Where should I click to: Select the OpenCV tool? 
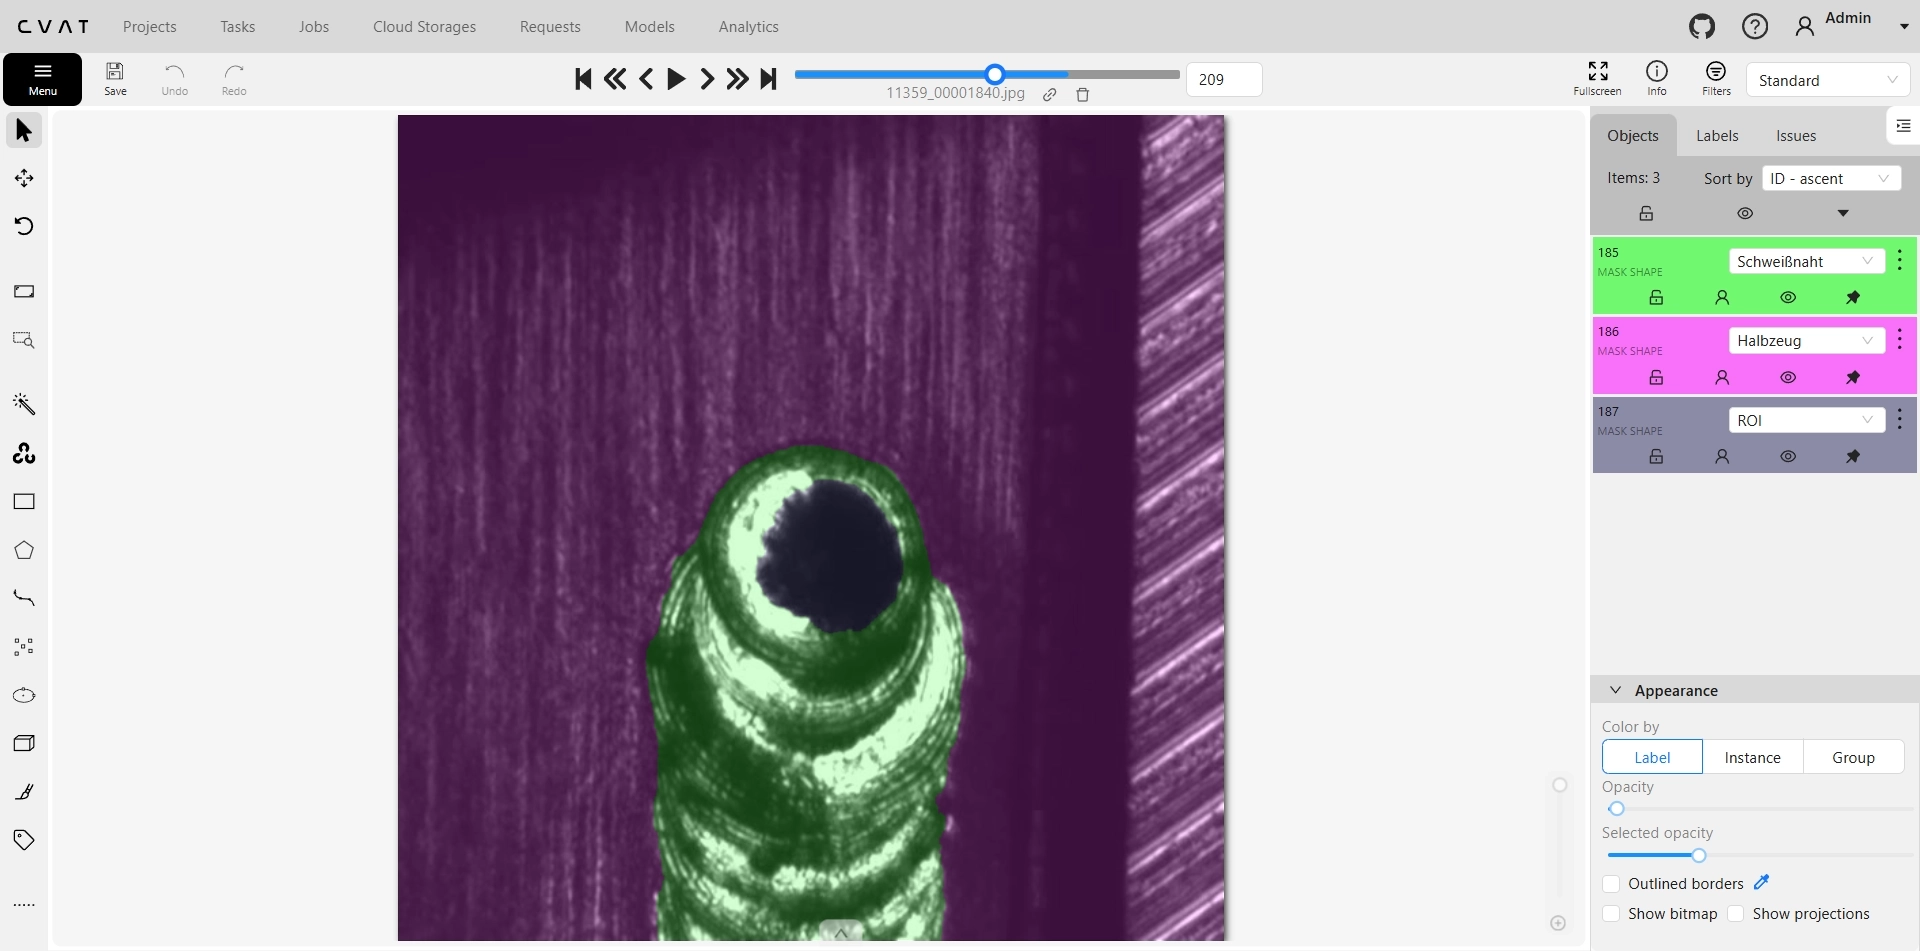click(23, 453)
